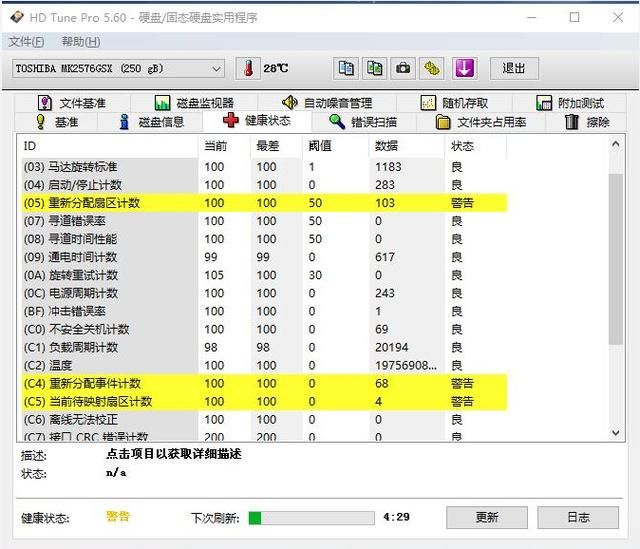Switch to the 自动噪音管理 tab
Screen dimensions: 640x549
[x=327, y=103]
